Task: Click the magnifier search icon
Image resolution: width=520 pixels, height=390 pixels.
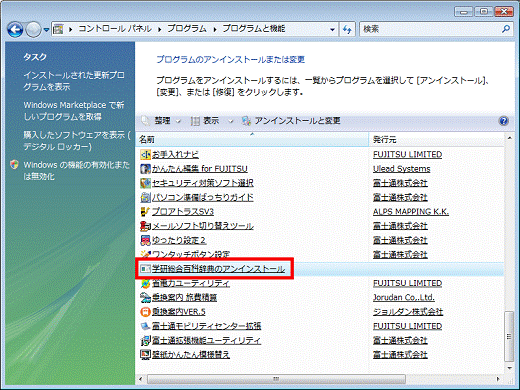Action: point(506,29)
